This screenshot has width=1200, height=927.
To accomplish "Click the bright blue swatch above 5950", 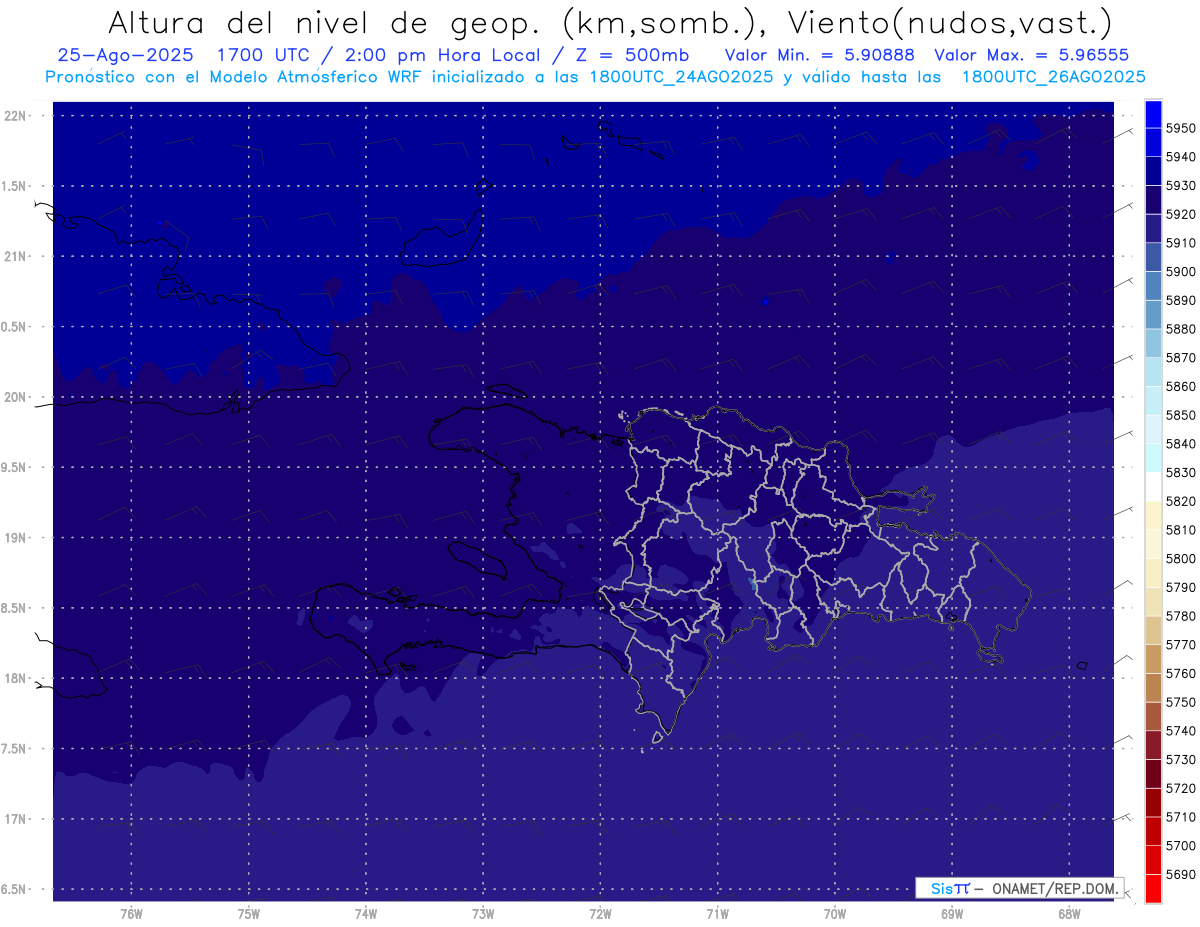I will click(1153, 113).
